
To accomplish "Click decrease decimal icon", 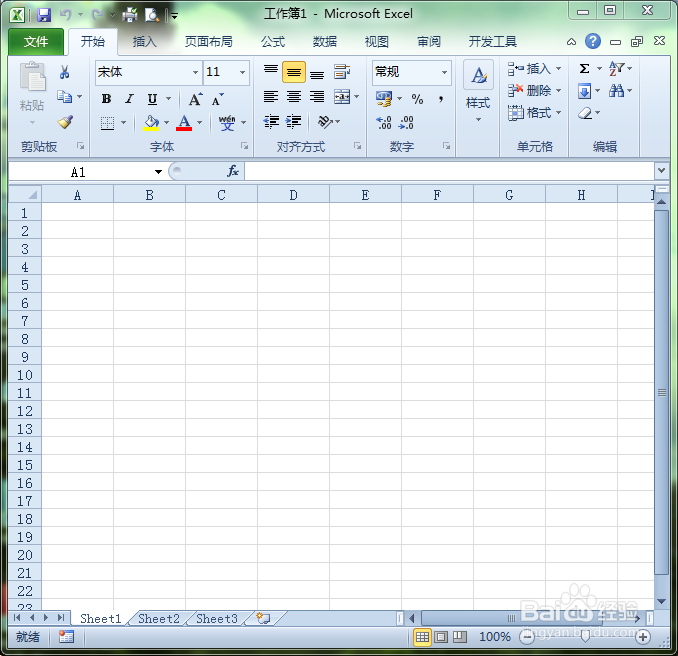I will pyautogui.click(x=406, y=122).
